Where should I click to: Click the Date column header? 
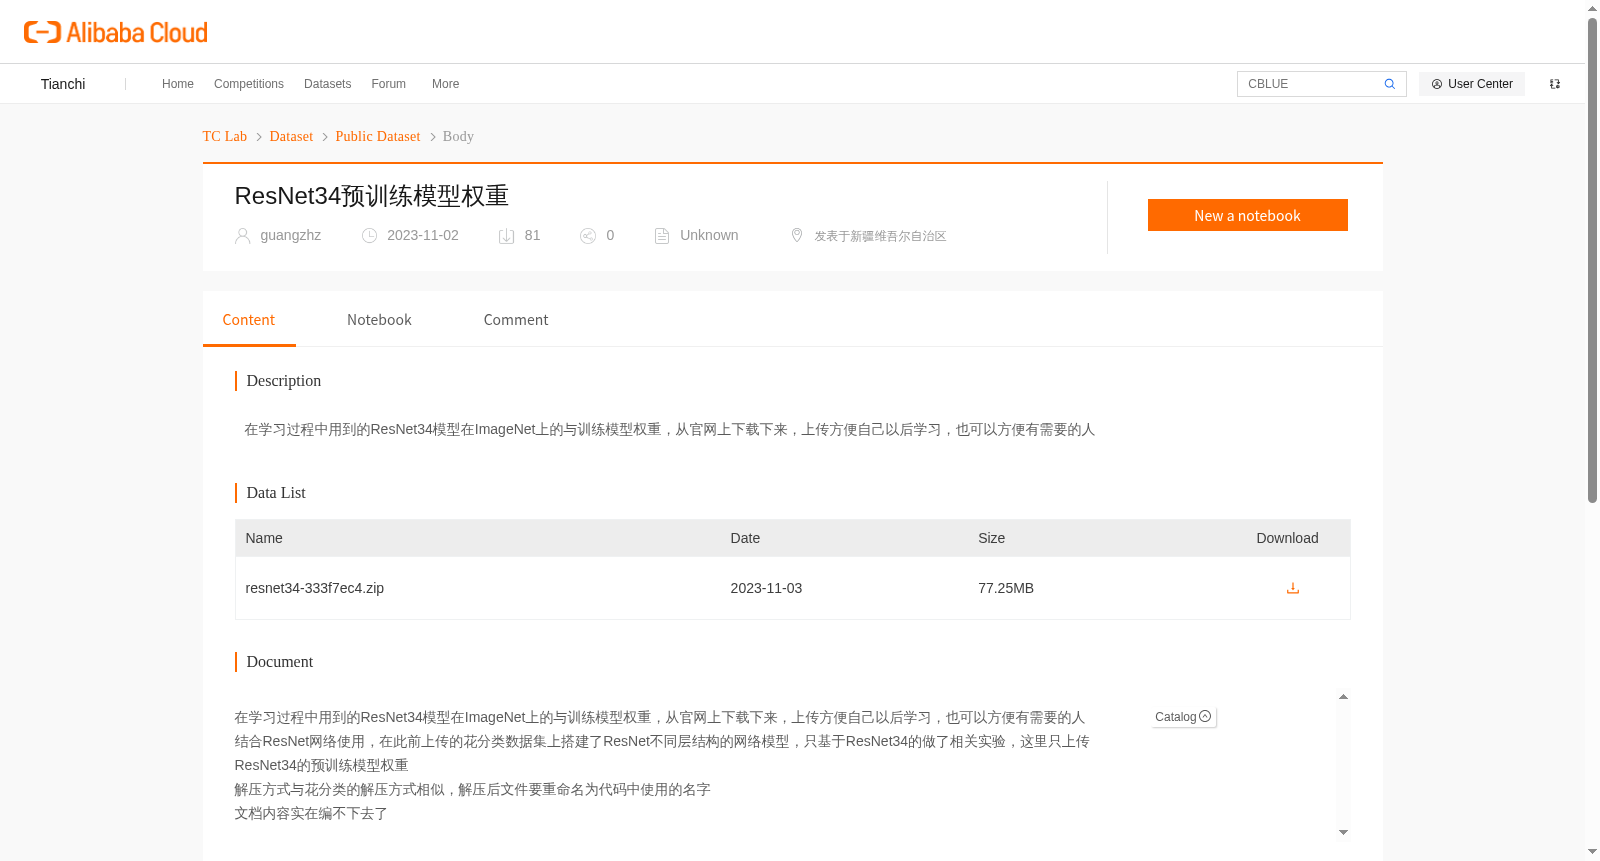click(x=745, y=538)
